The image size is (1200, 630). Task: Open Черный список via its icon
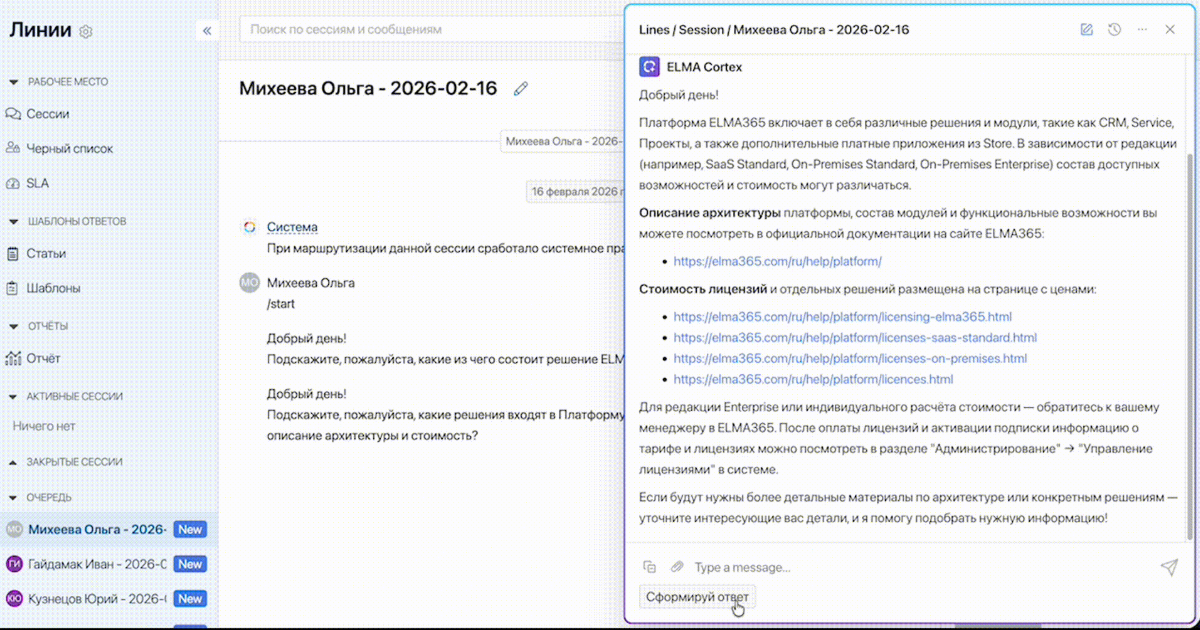coord(13,148)
